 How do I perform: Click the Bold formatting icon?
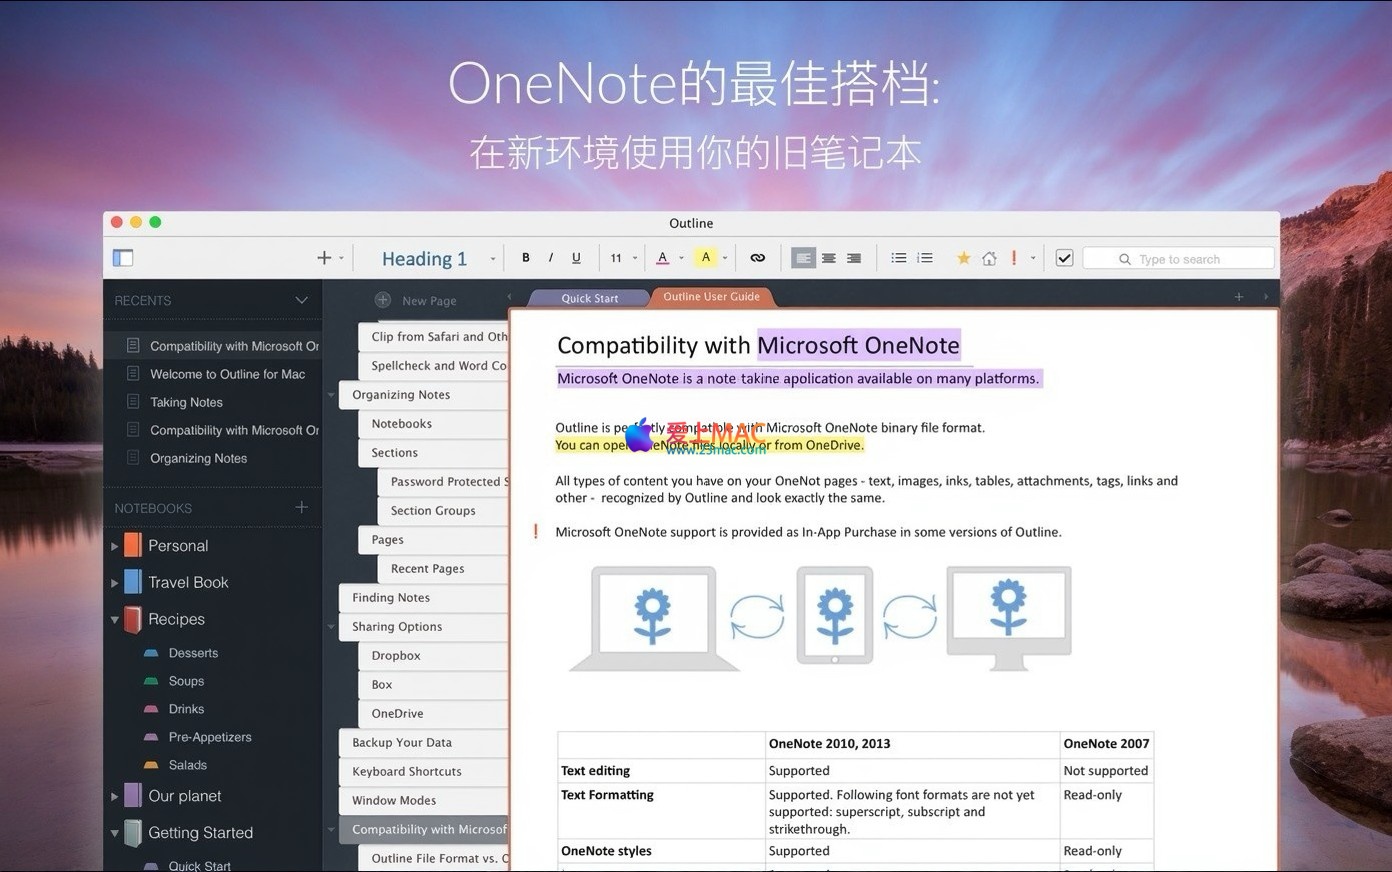pos(526,258)
